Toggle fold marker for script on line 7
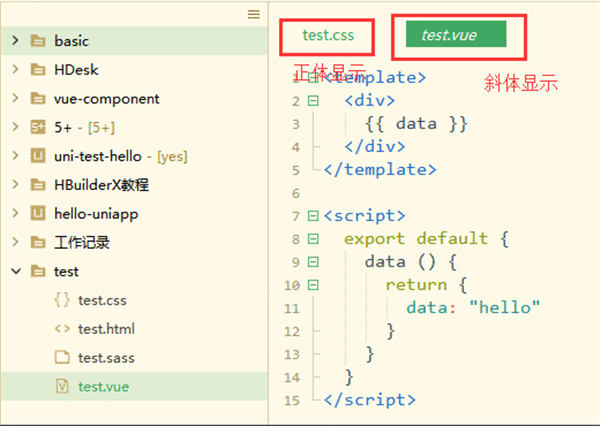Image resolution: width=600 pixels, height=426 pixels. [313, 216]
